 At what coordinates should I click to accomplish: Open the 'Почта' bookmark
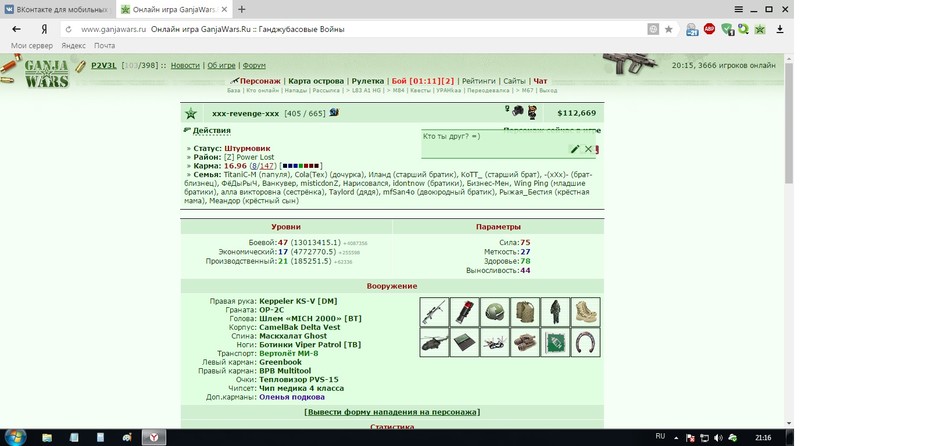click(104, 46)
